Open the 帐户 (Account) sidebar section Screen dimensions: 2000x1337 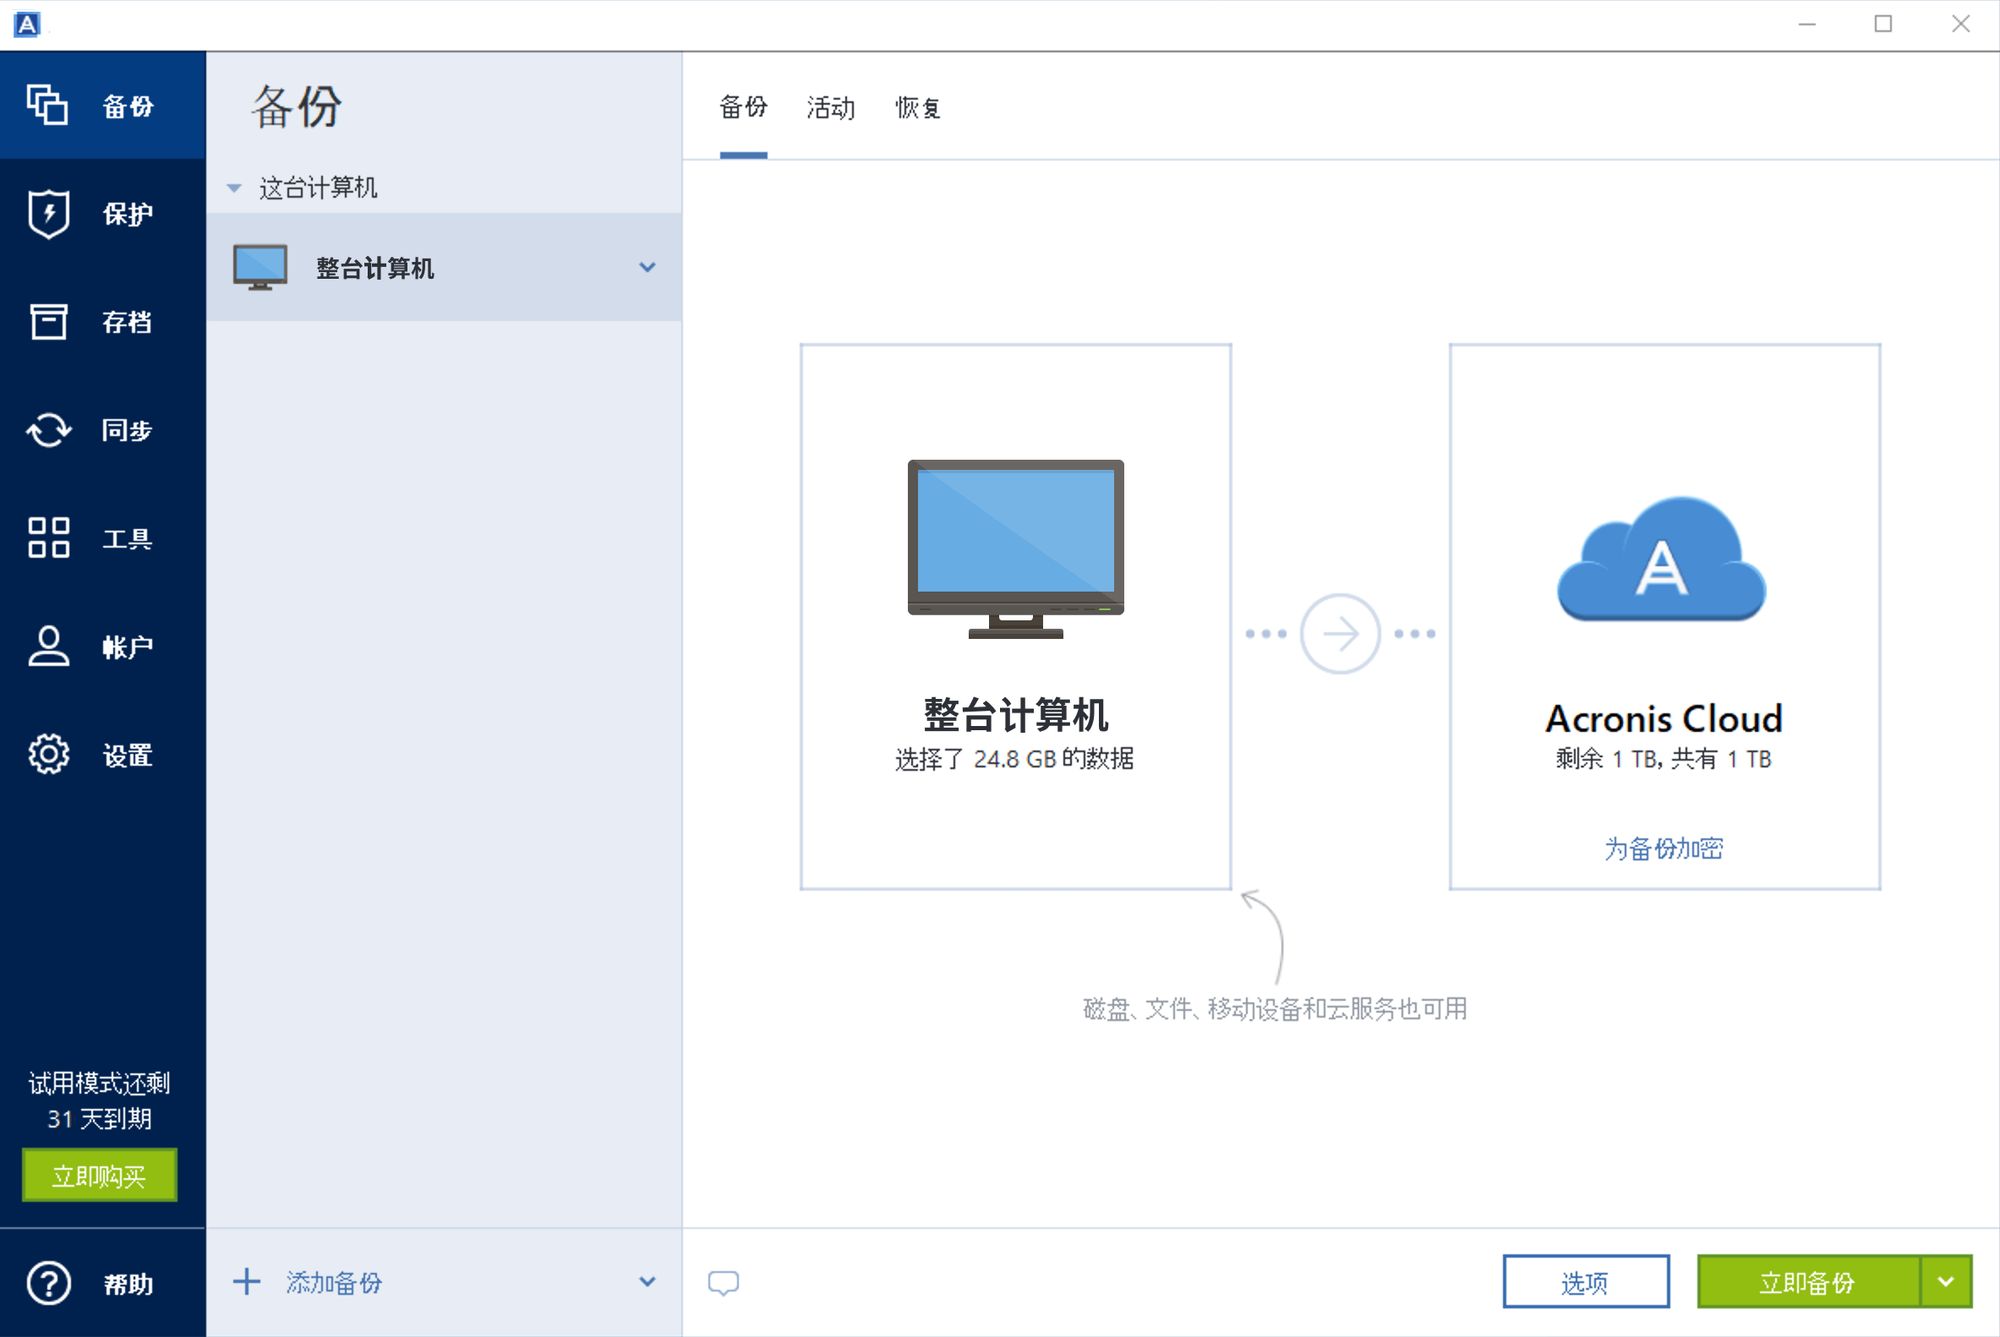(102, 647)
